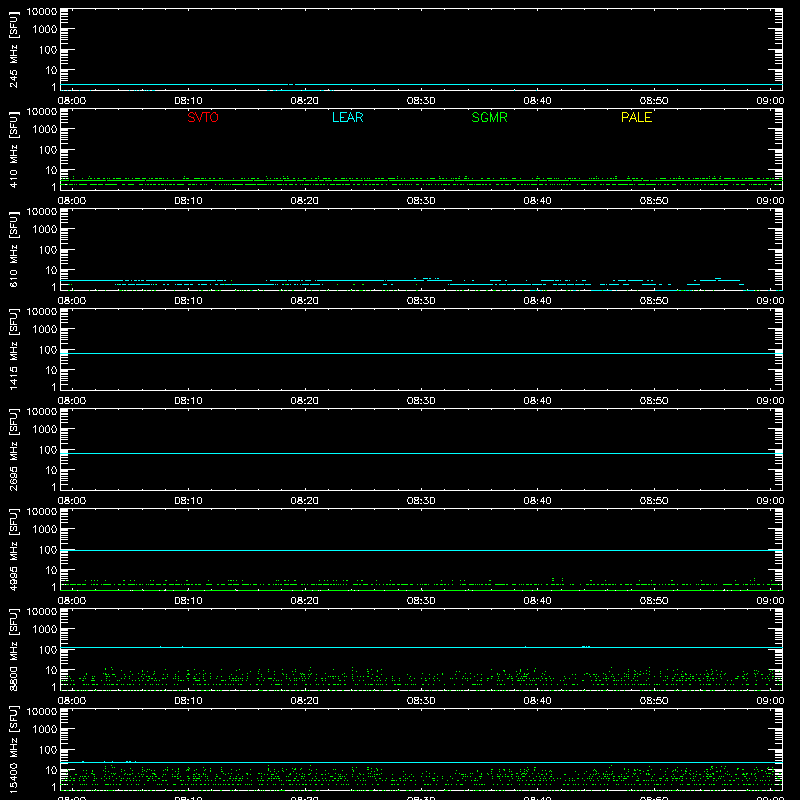Click the cyan flux trace in 2695 MHz panel
Screen dimensions: 800x800
point(421,453)
